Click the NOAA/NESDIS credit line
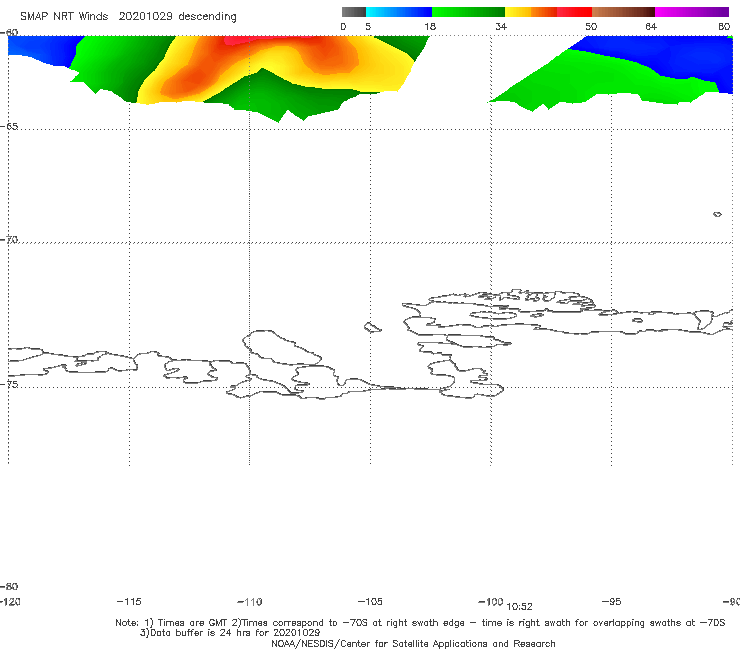The image size is (740, 650). click(x=413, y=643)
